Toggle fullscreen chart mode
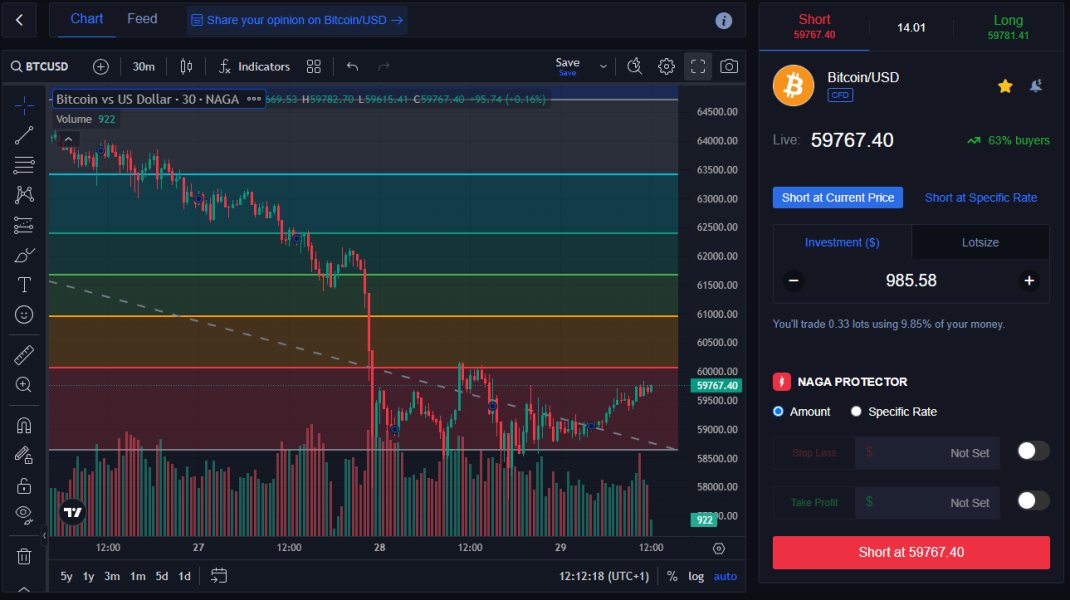 point(698,67)
